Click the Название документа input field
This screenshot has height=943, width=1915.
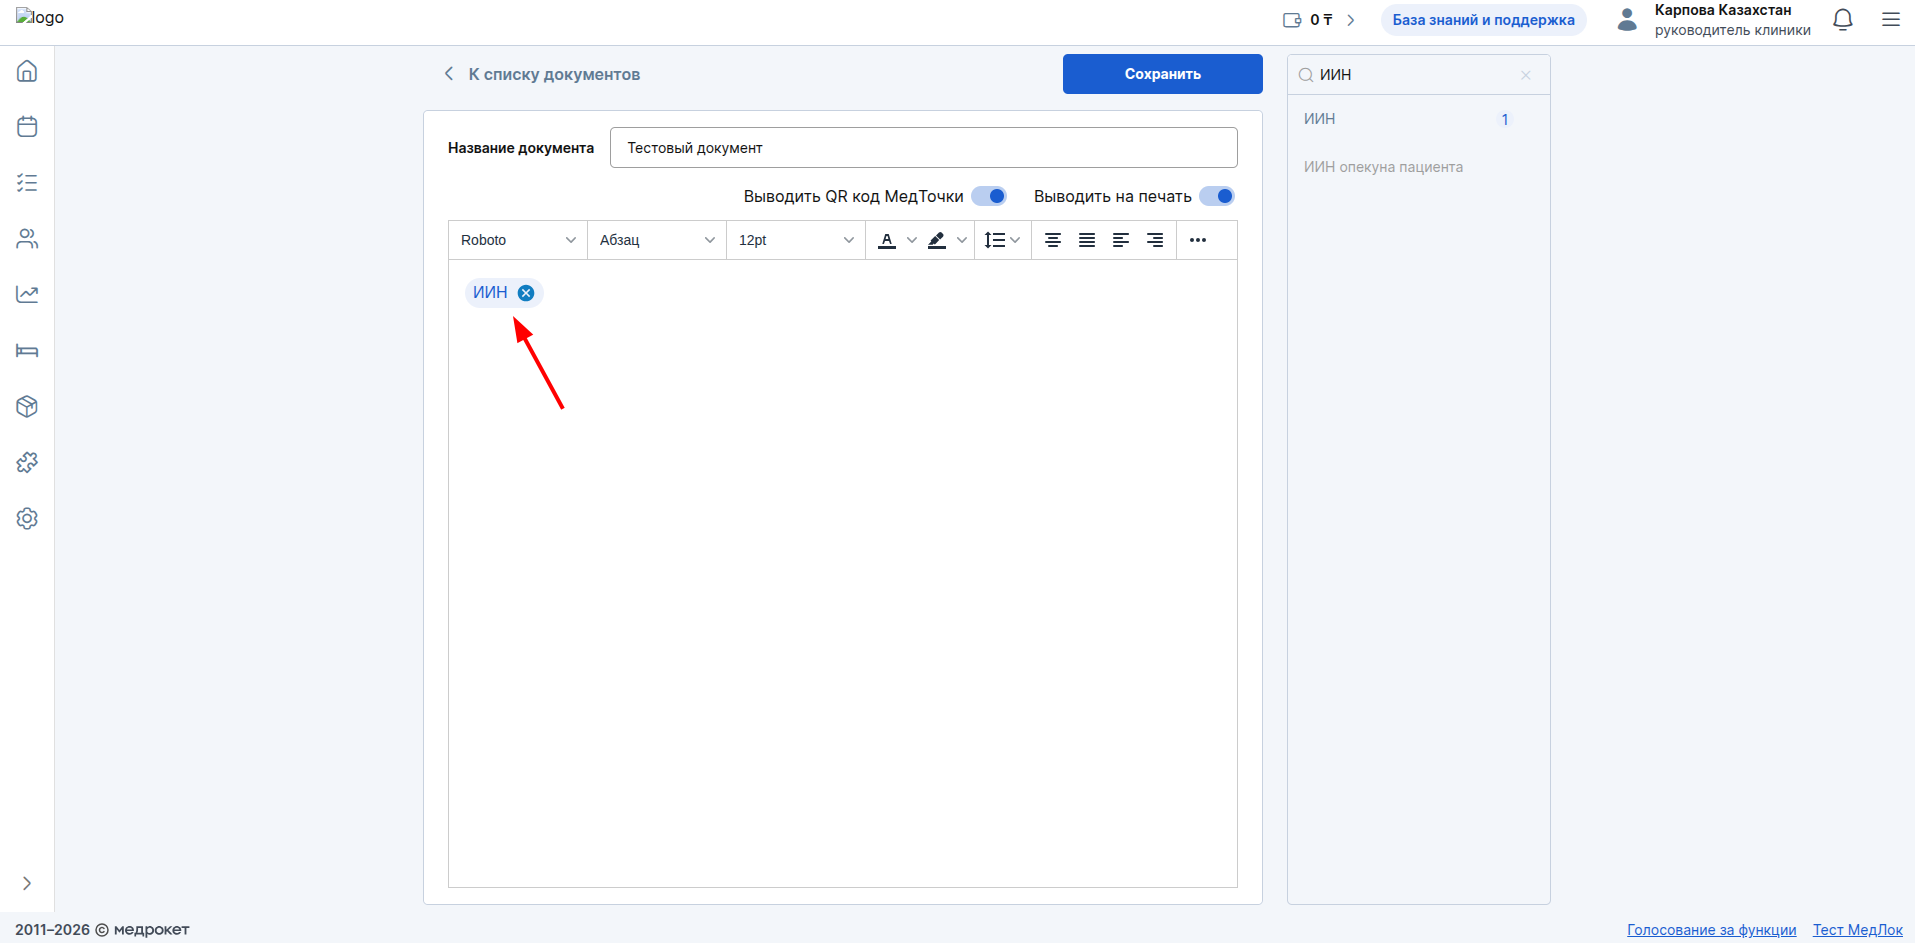coord(923,148)
